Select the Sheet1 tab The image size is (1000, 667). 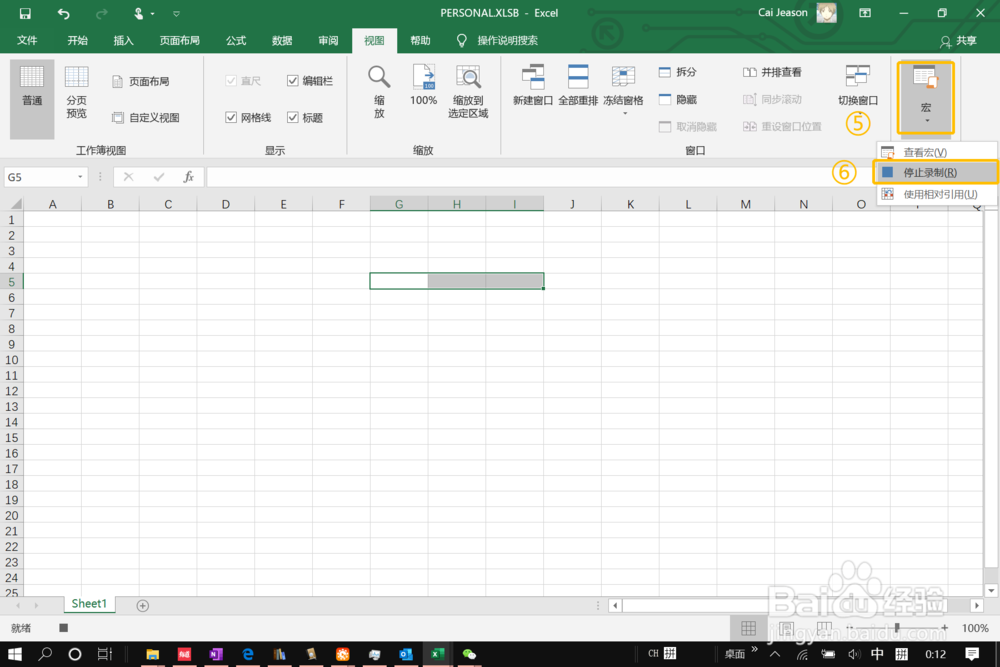89,604
